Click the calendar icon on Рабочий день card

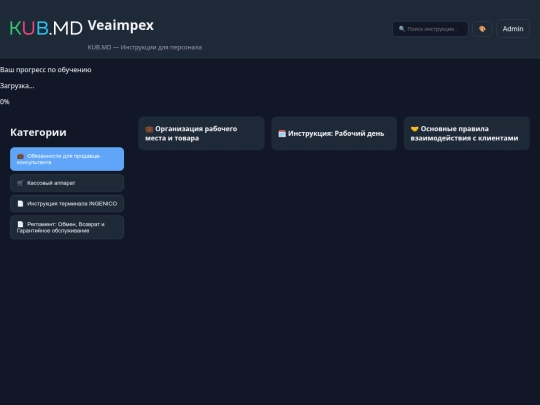point(282,134)
